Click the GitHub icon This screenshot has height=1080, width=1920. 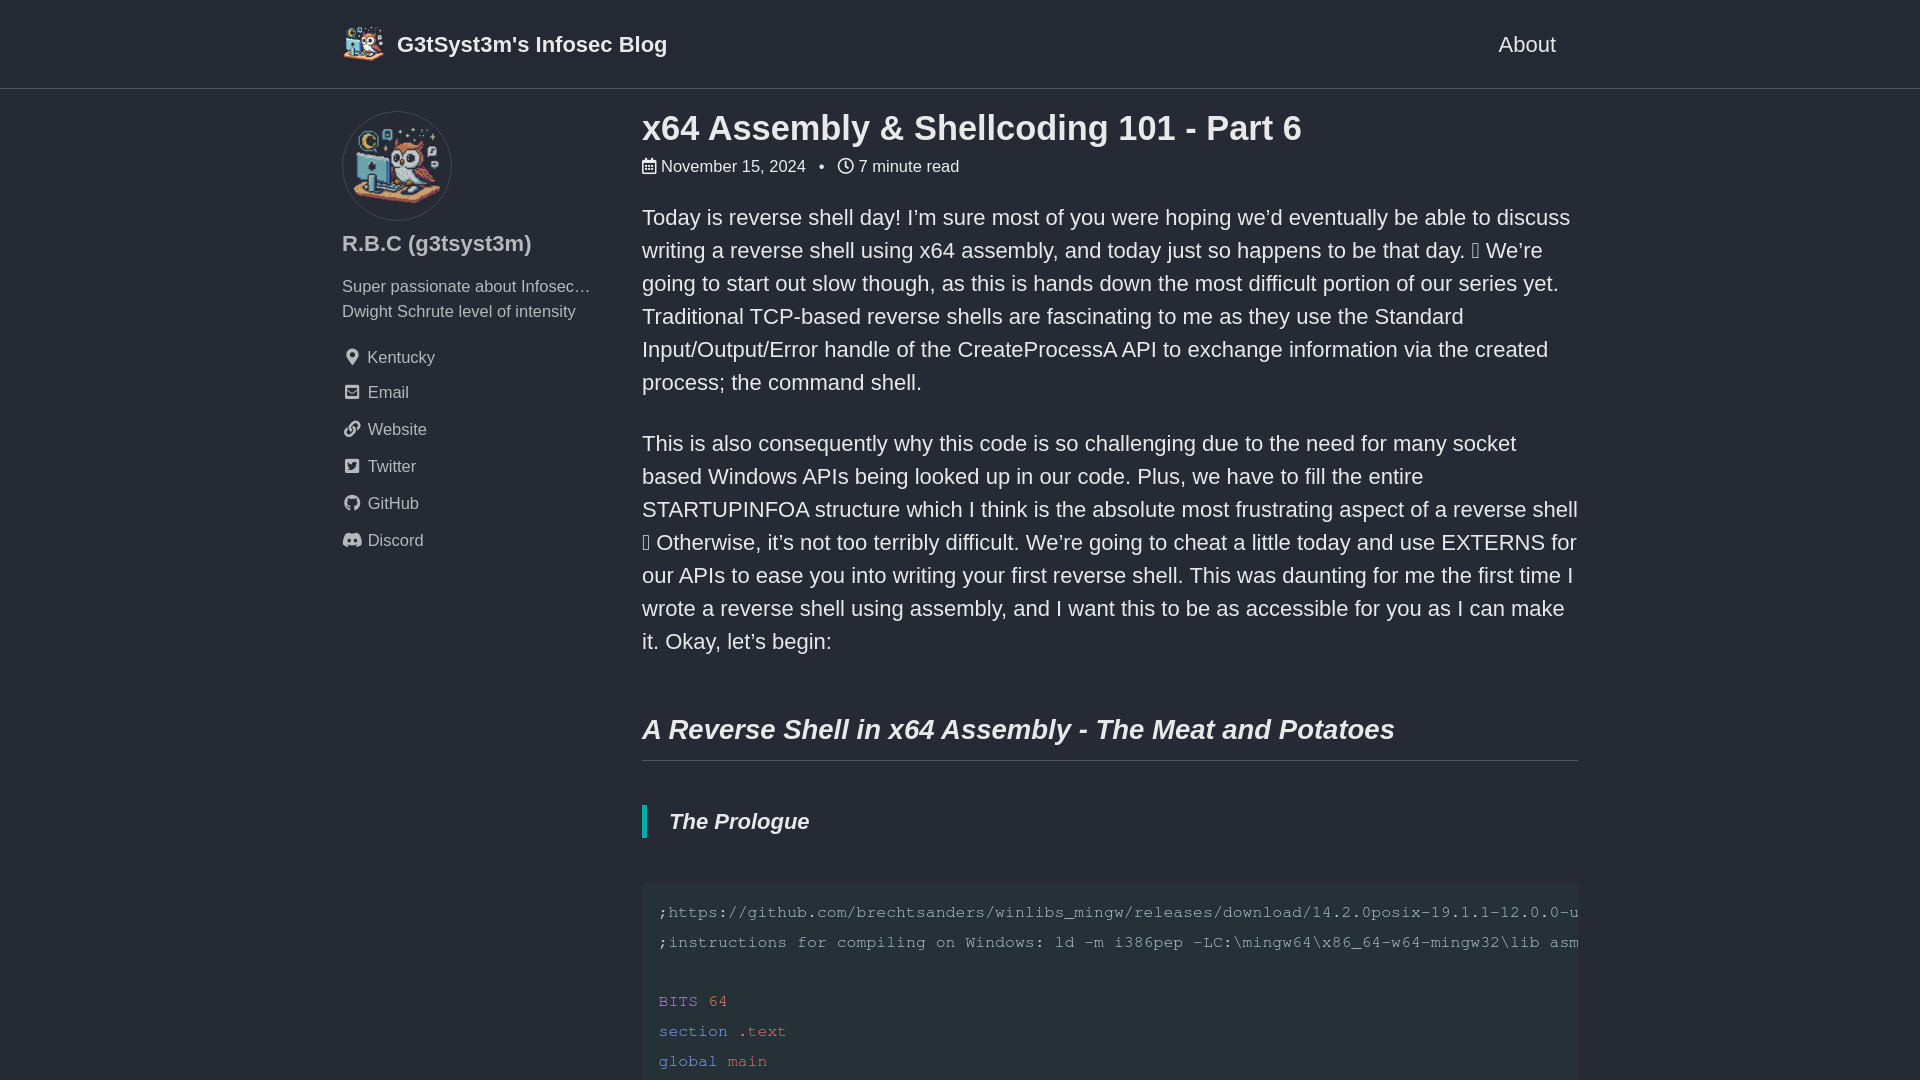coord(352,502)
